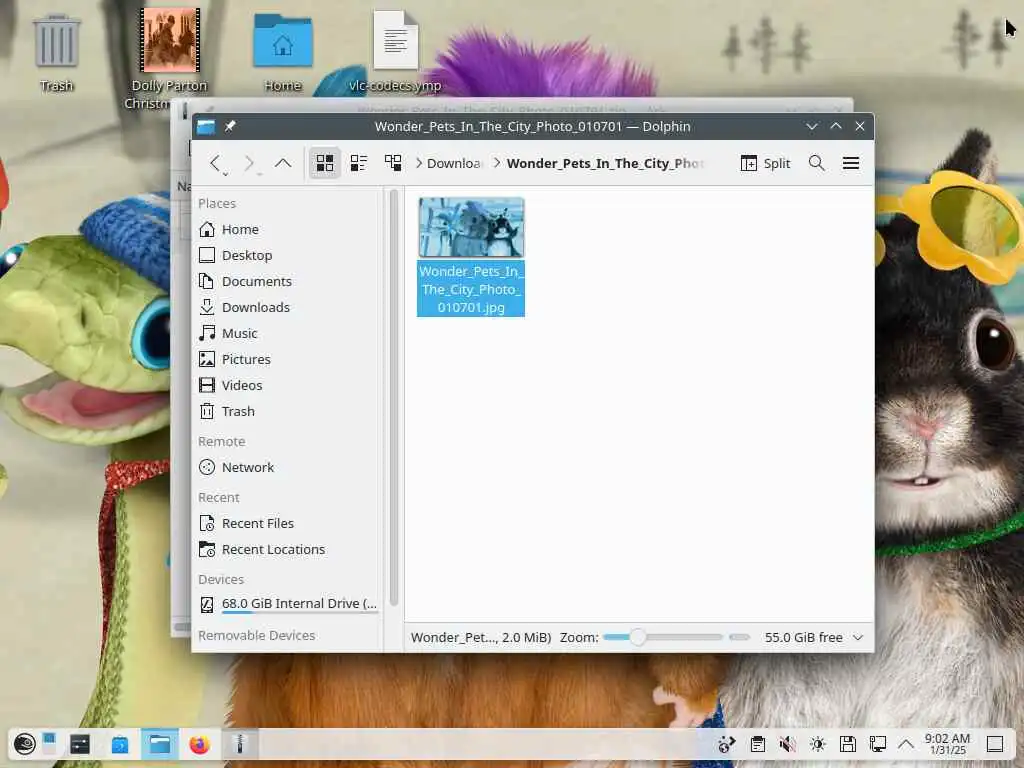This screenshot has width=1024, height=768.
Task: Go back in Dolphin navigation history
Action: point(215,163)
